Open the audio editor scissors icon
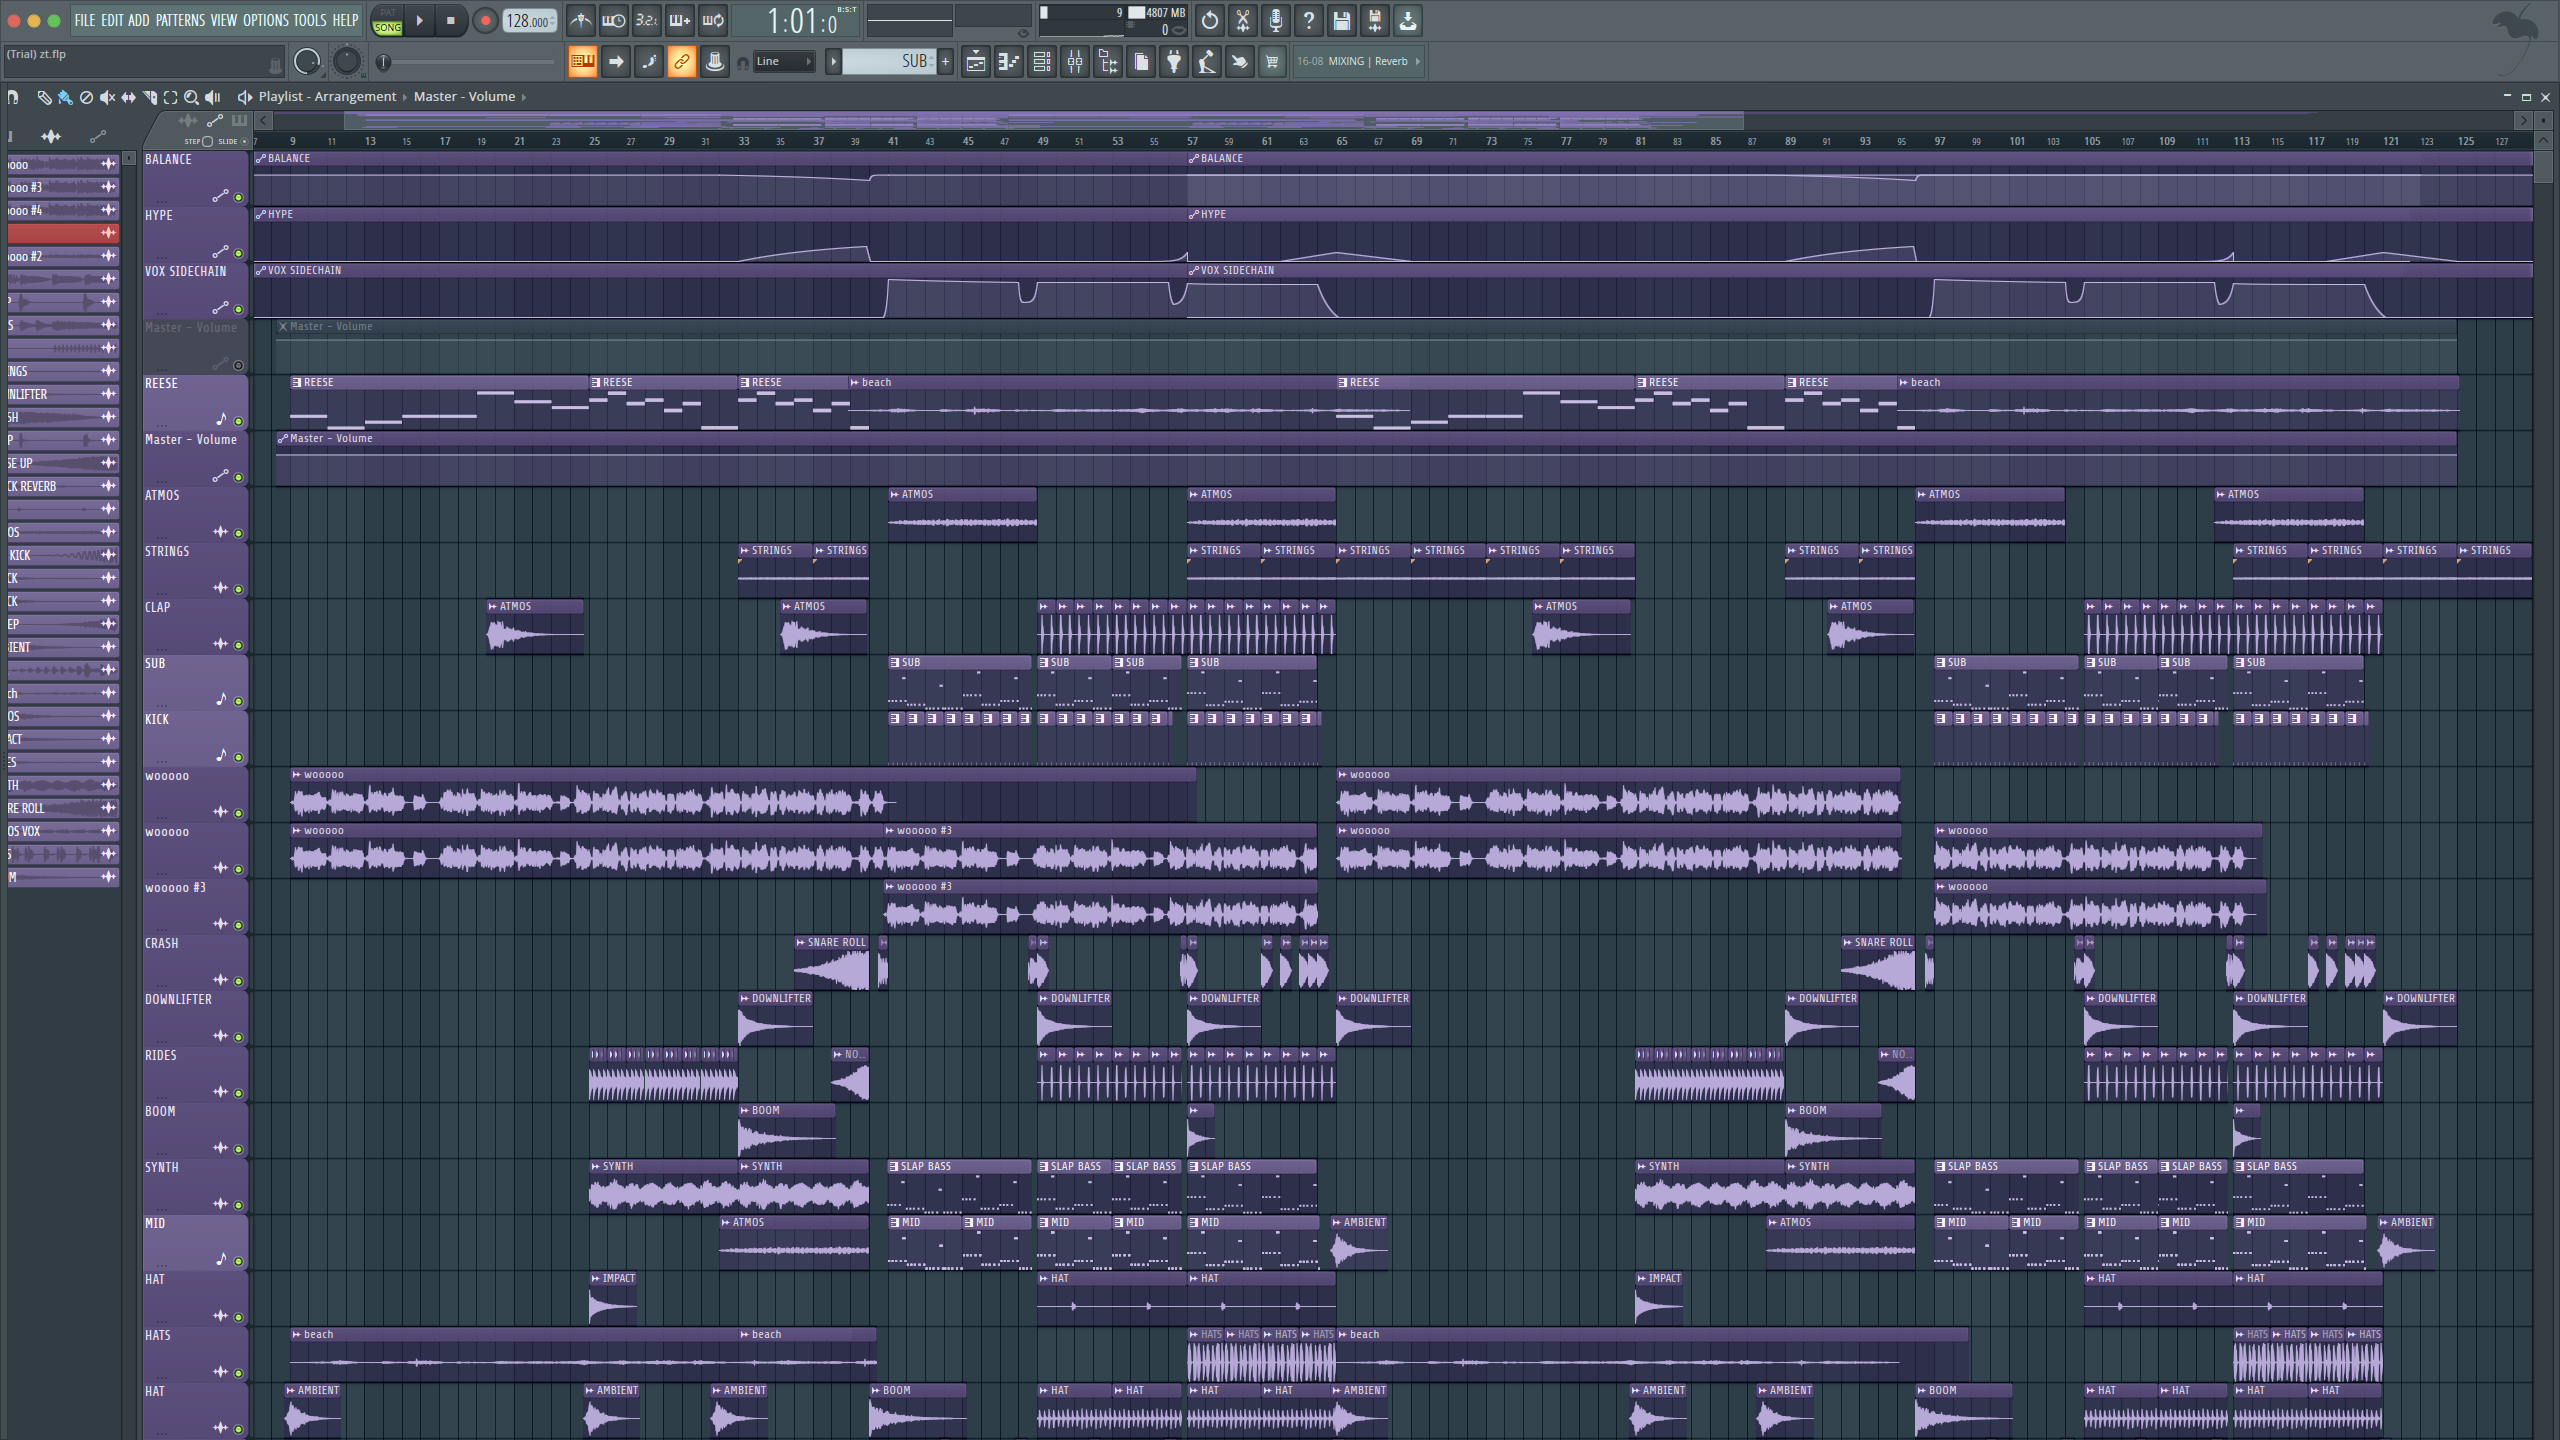This screenshot has width=2560, height=1440. click(x=1242, y=20)
